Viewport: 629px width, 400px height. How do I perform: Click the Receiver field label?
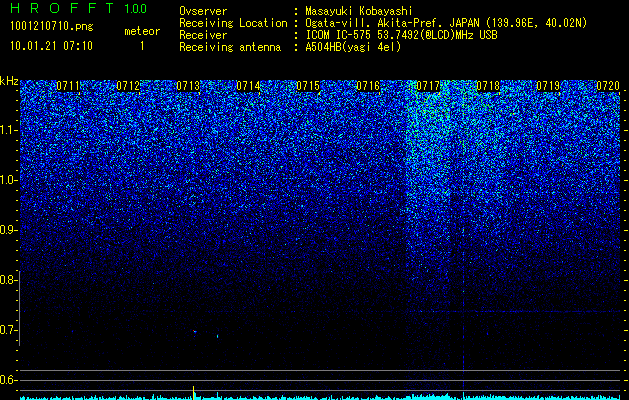tap(203, 35)
